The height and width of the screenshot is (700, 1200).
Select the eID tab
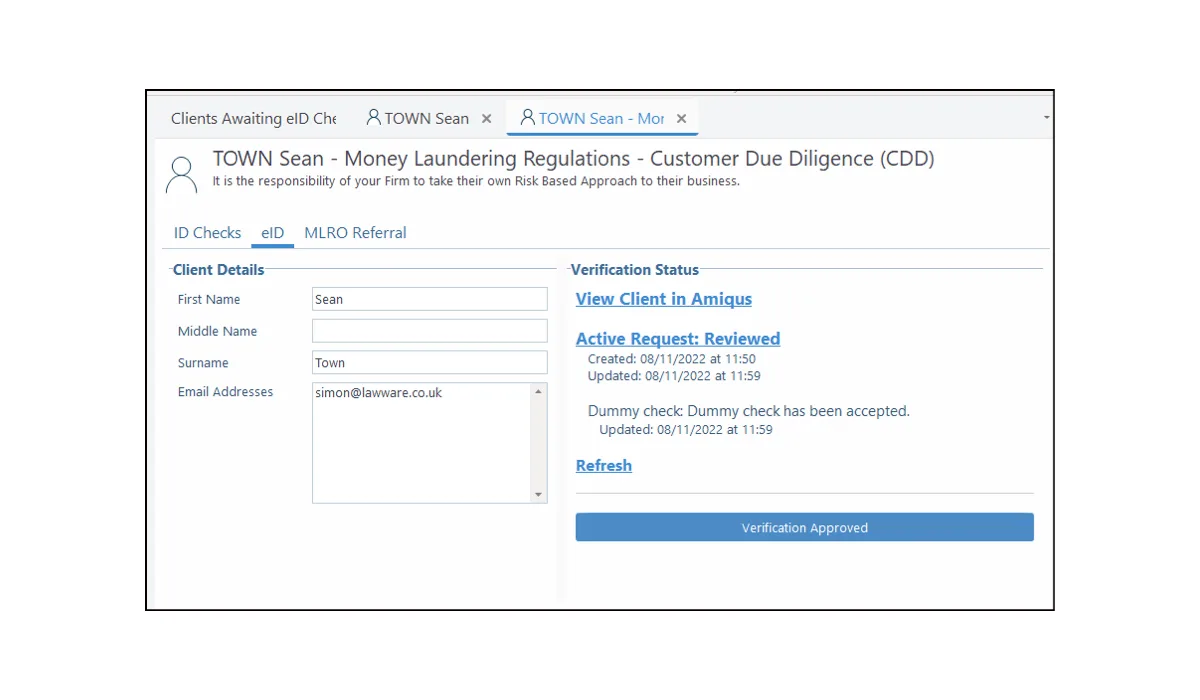[272, 232]
